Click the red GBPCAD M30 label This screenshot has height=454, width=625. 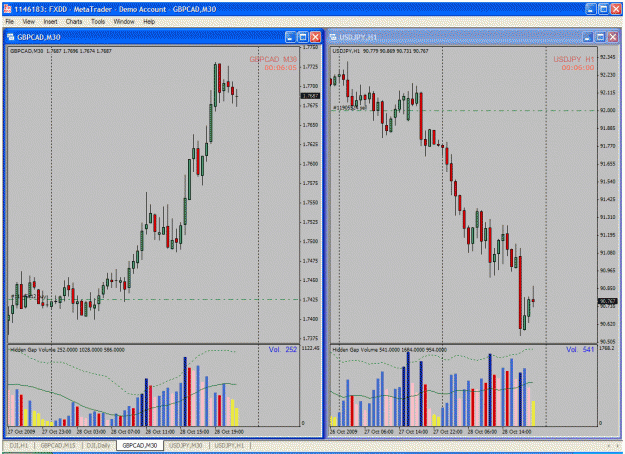(x=273, y=59)
